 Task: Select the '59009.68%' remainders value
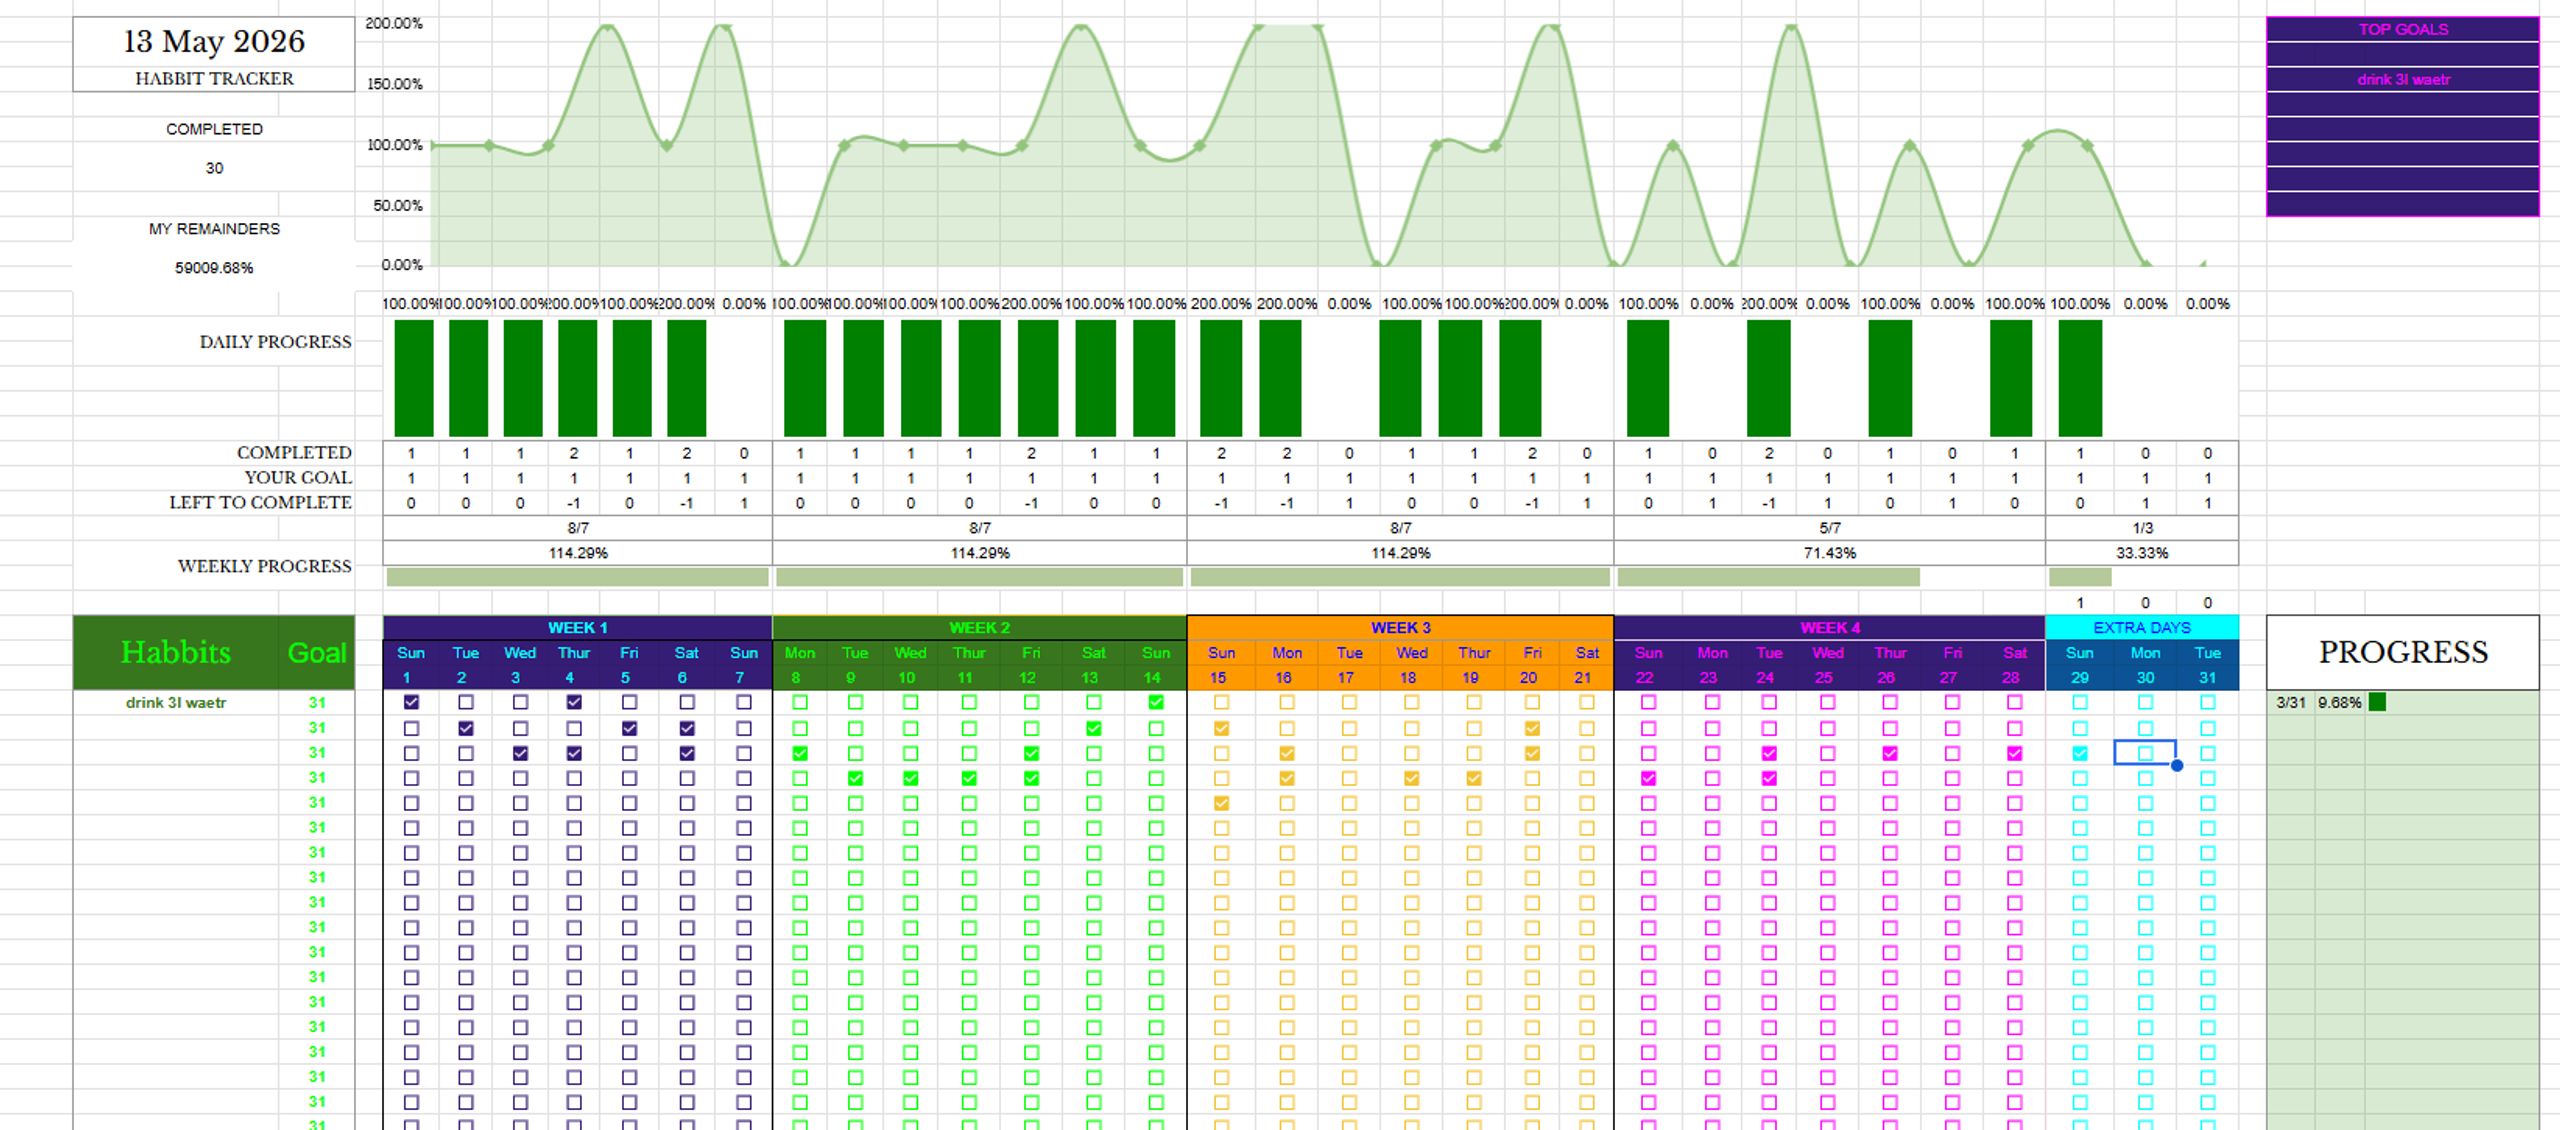(x=214, y=268)
